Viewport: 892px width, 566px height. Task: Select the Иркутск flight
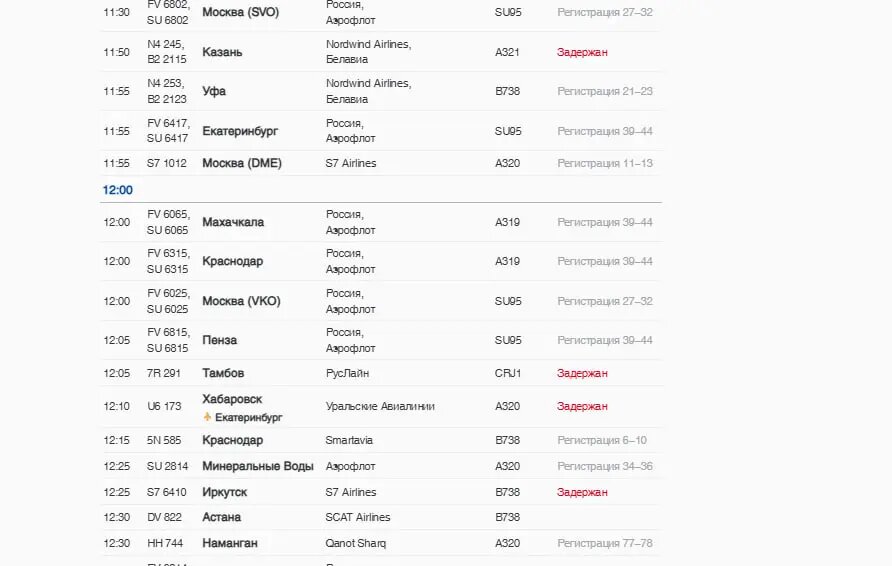click(224, 492)
